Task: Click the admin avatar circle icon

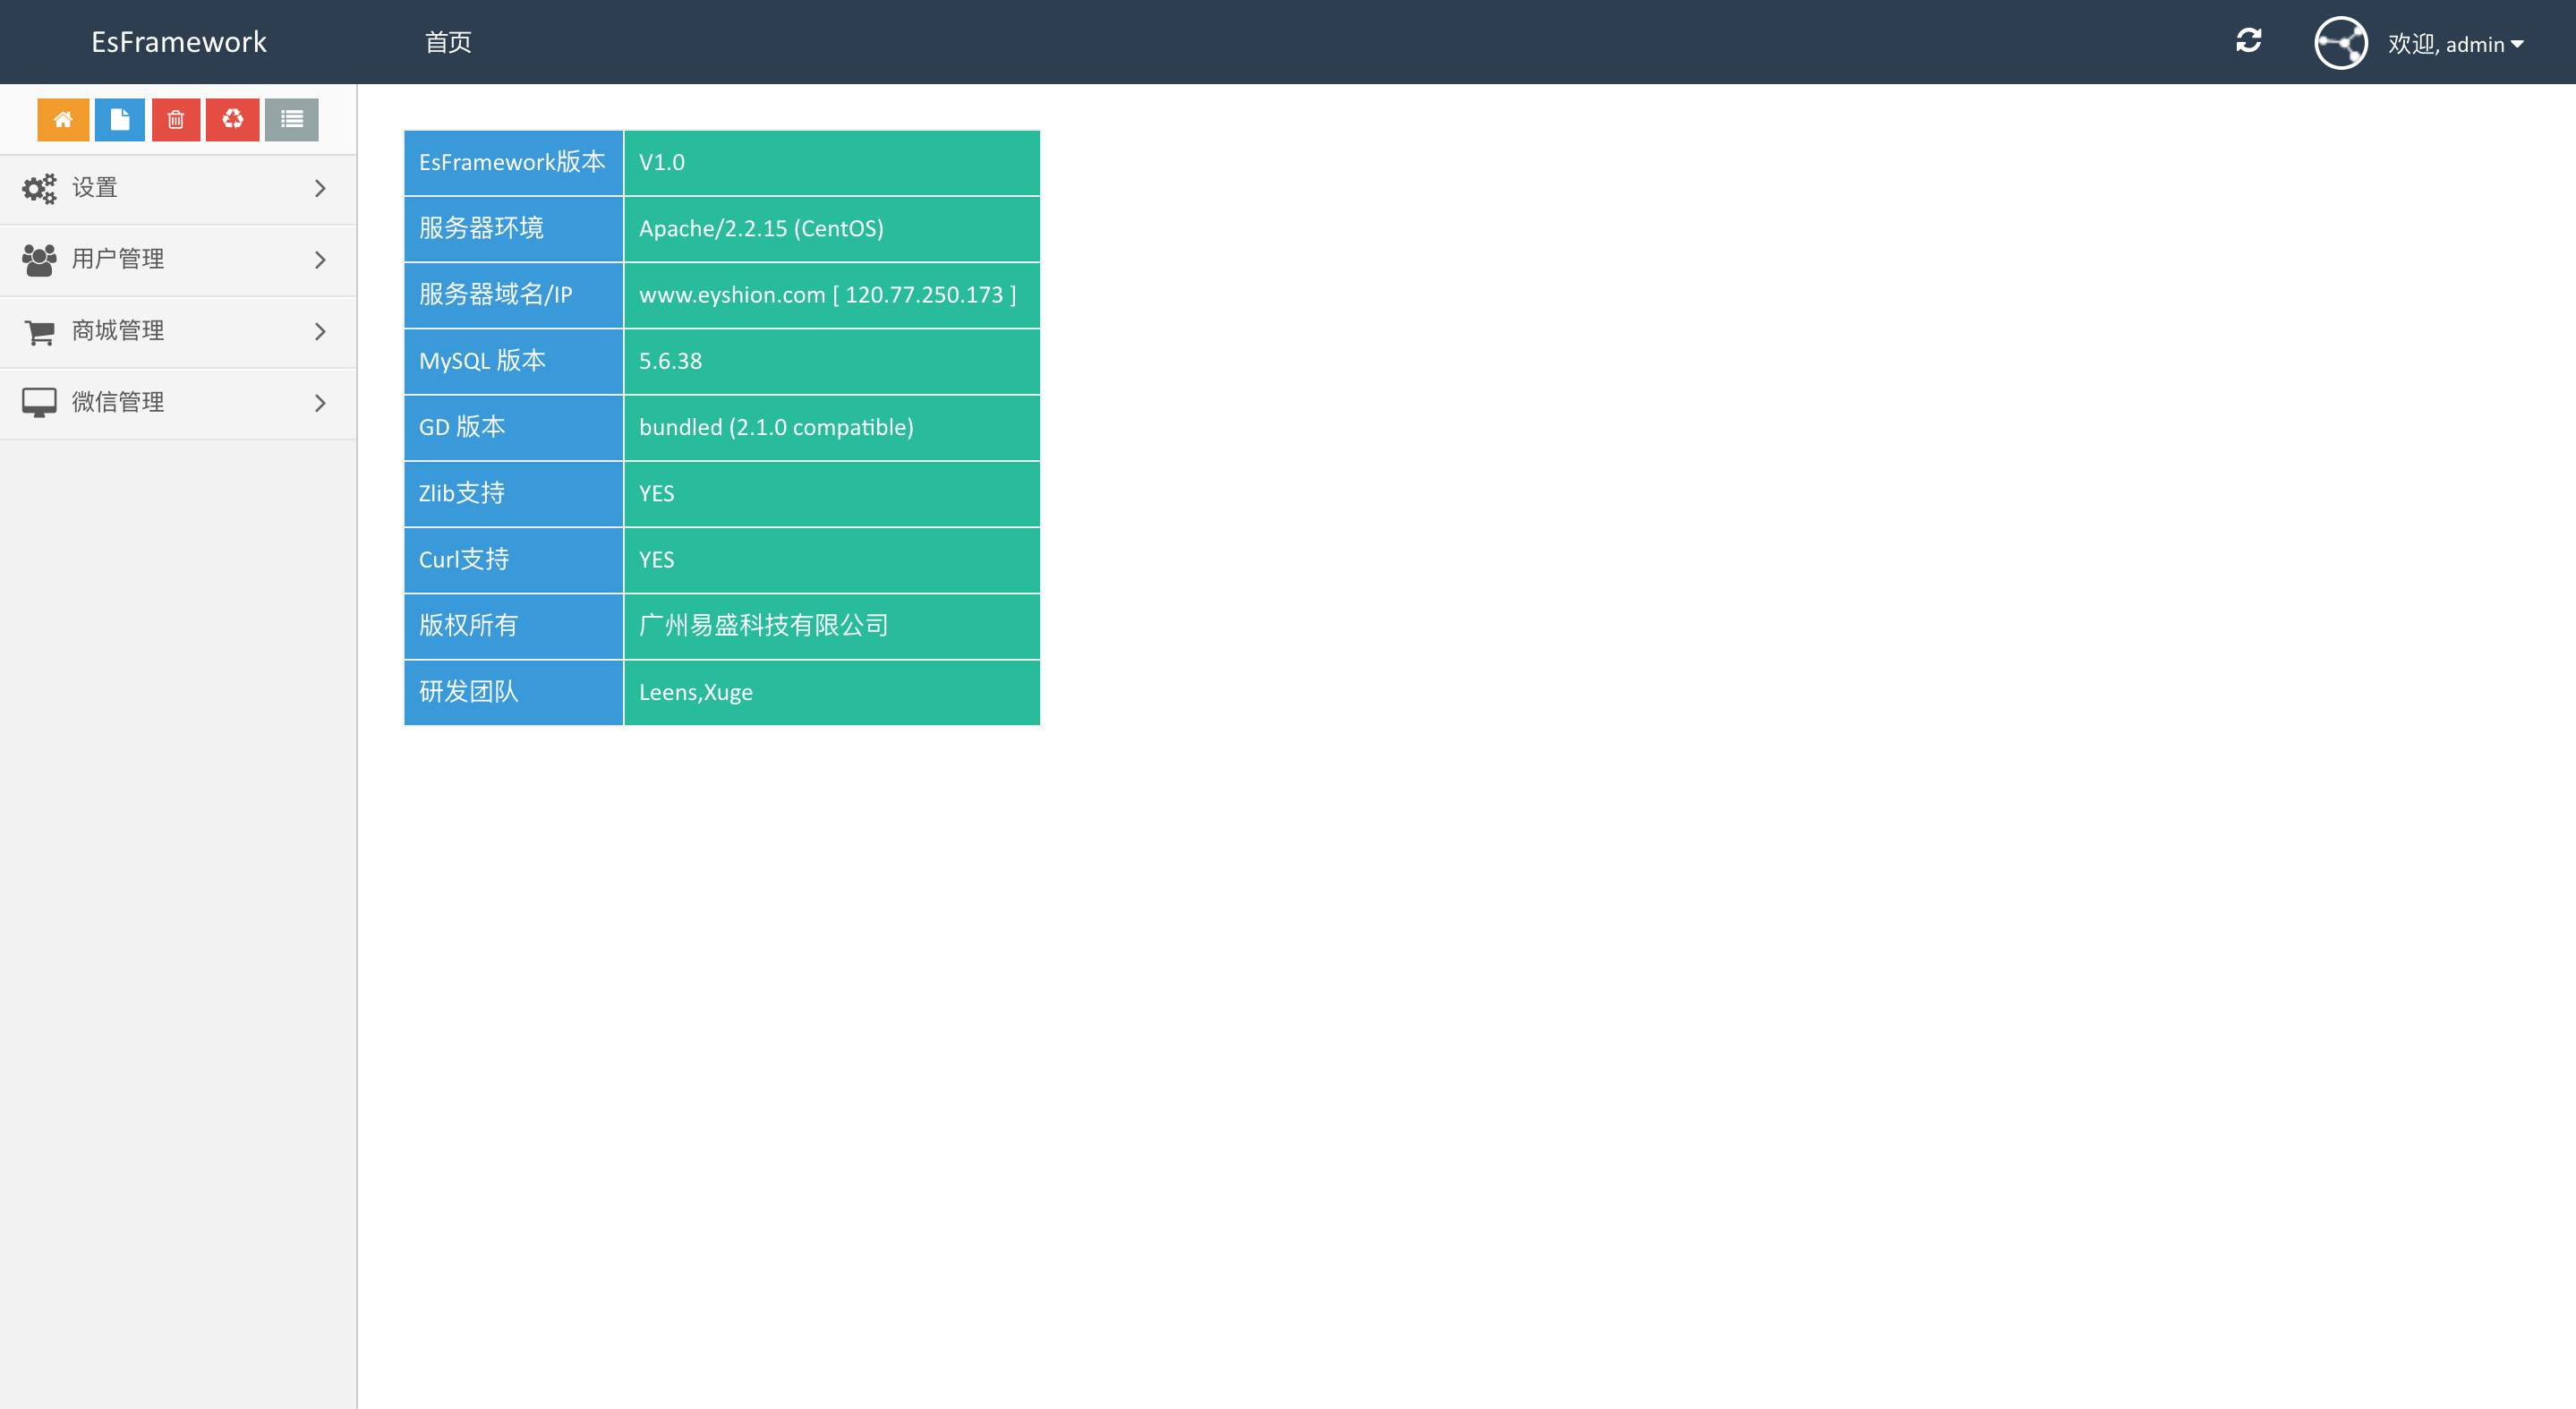Action: point(2341,43)
